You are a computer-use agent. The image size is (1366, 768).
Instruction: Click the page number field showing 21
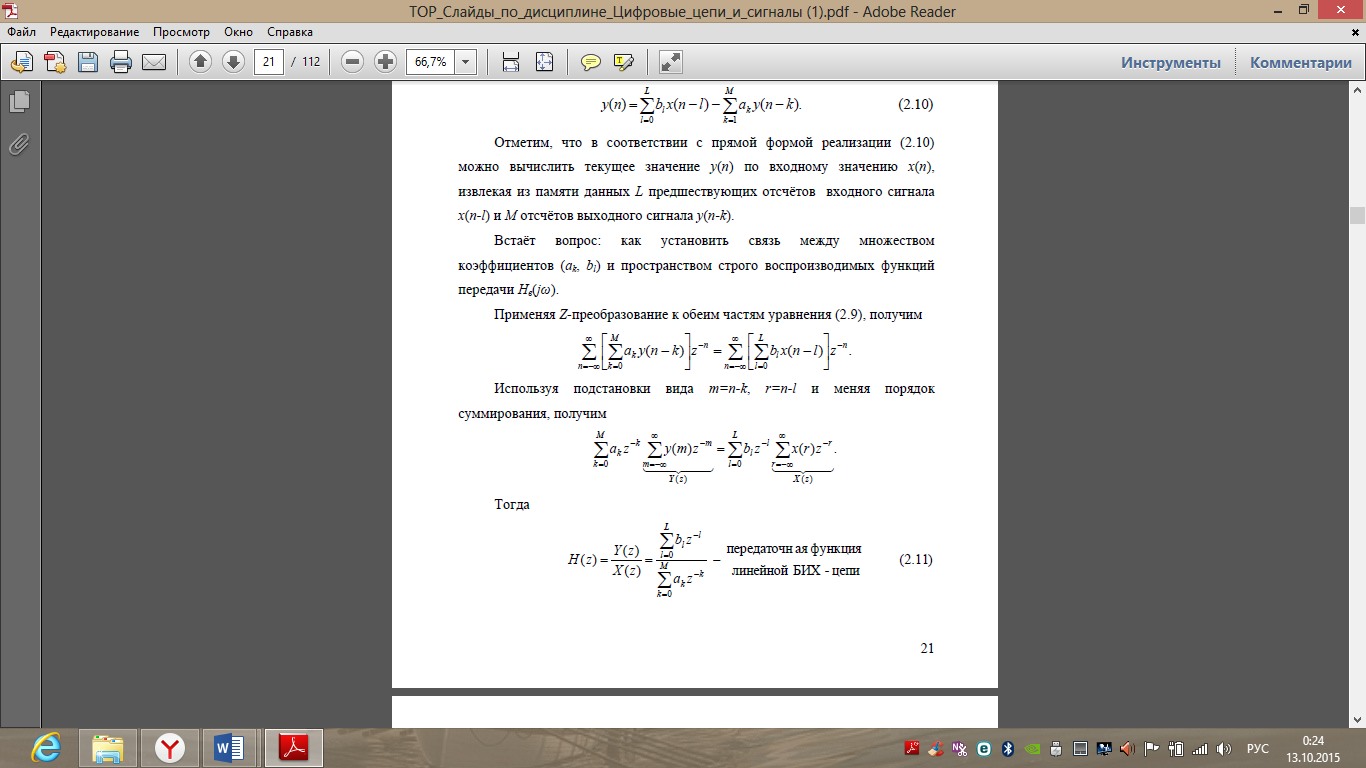pos(268,62)
